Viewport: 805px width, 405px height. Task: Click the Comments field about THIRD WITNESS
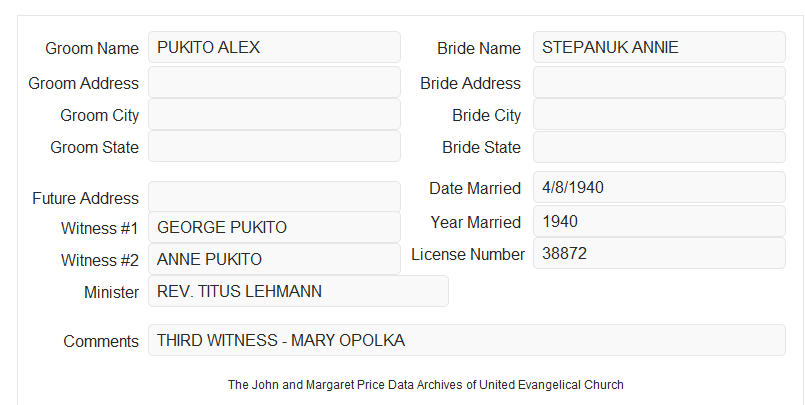click(x=467, y=340)
